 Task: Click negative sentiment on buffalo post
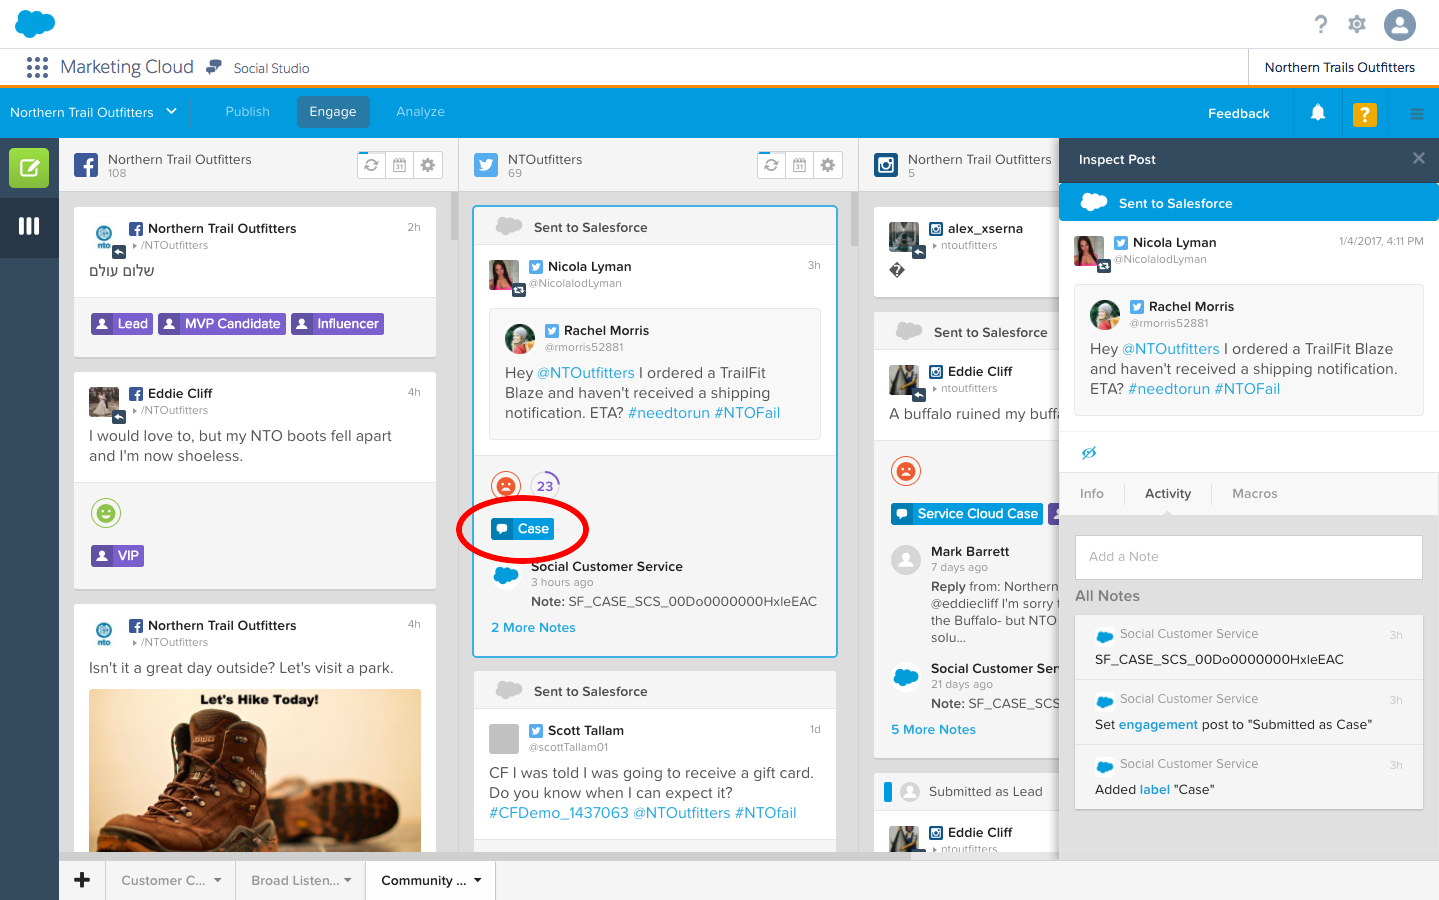(x=906, y=471)
